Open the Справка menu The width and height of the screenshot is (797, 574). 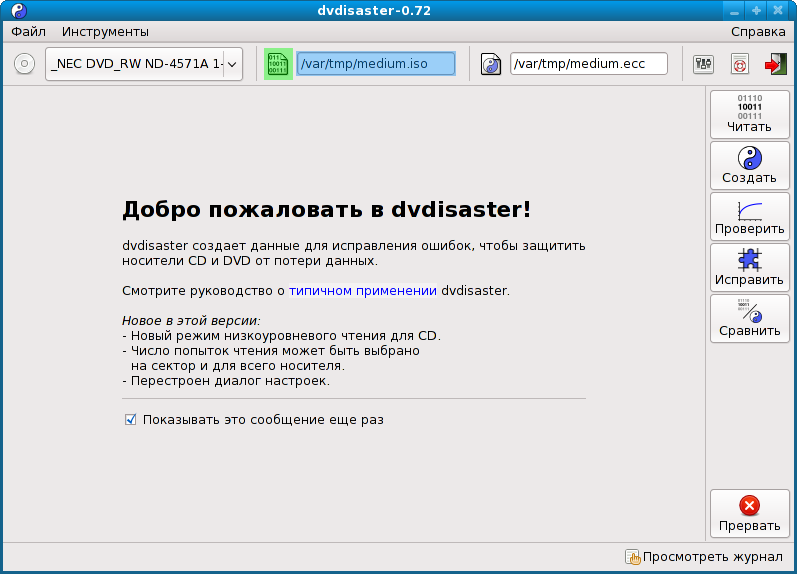(758, 32)
